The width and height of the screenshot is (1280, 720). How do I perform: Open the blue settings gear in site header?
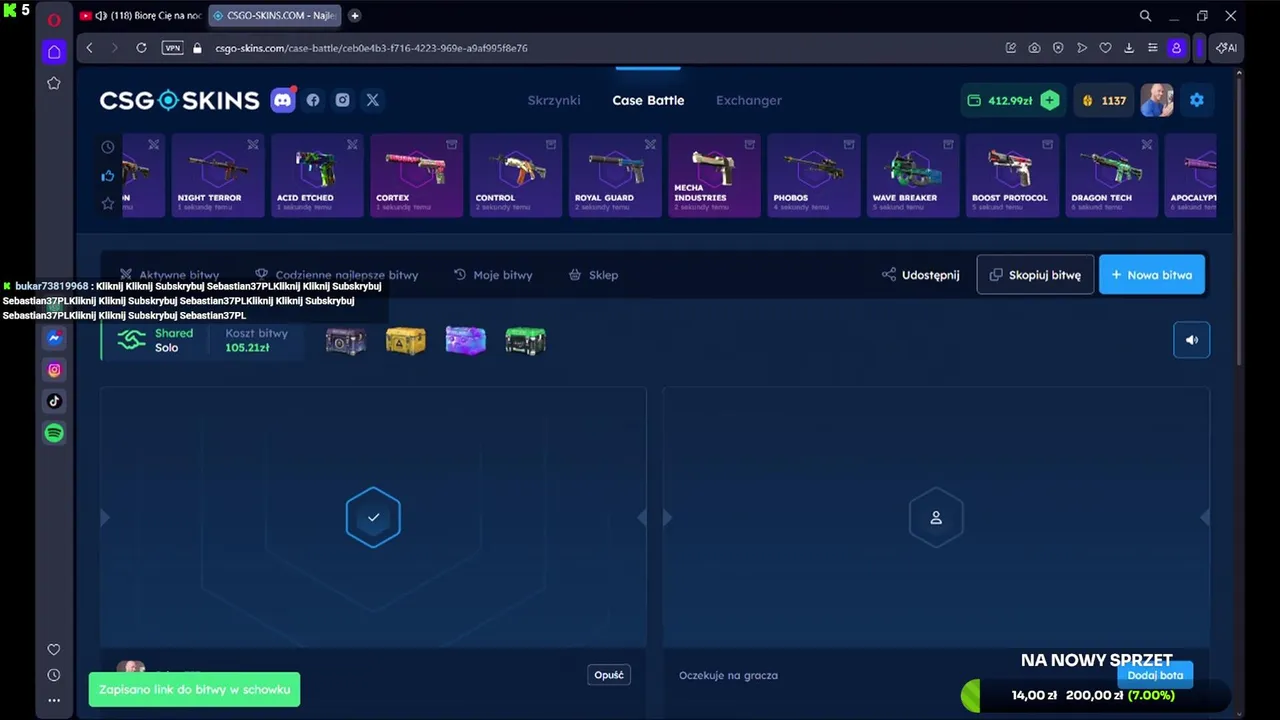click(x=1197, y=100)
